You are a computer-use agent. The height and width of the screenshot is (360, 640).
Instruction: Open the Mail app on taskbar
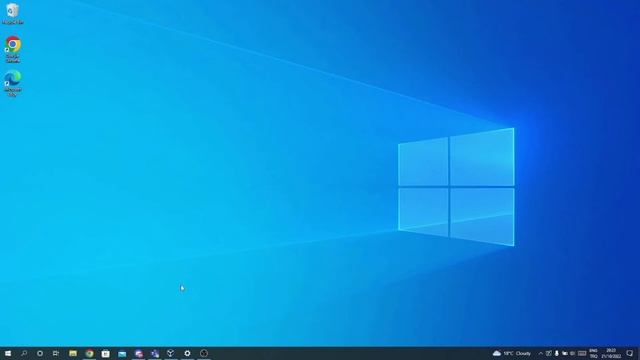(x=122, y=353)
